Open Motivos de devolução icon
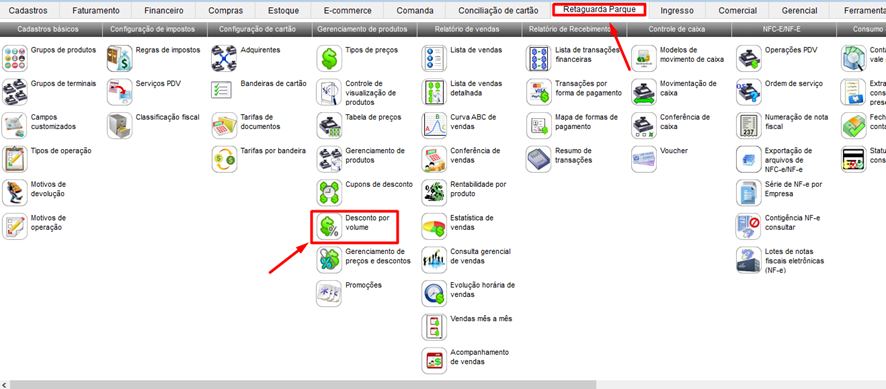Viewport: 886px width, 389px height. coord(15,193)
